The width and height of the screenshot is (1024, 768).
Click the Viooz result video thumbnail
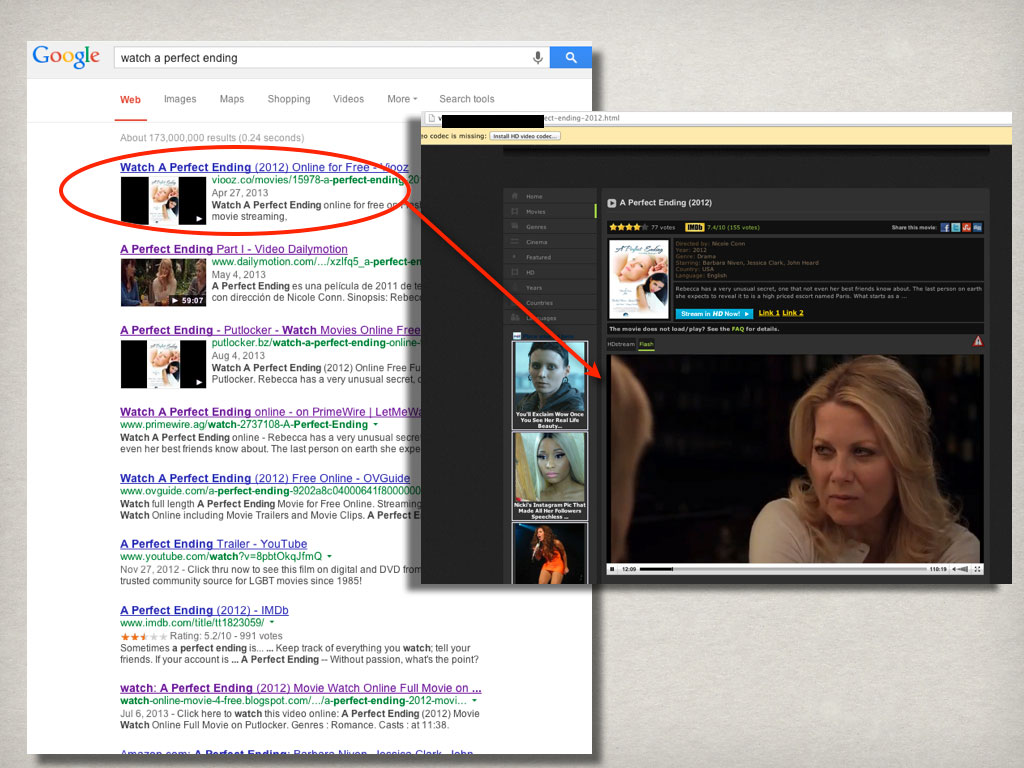[163, 201]
